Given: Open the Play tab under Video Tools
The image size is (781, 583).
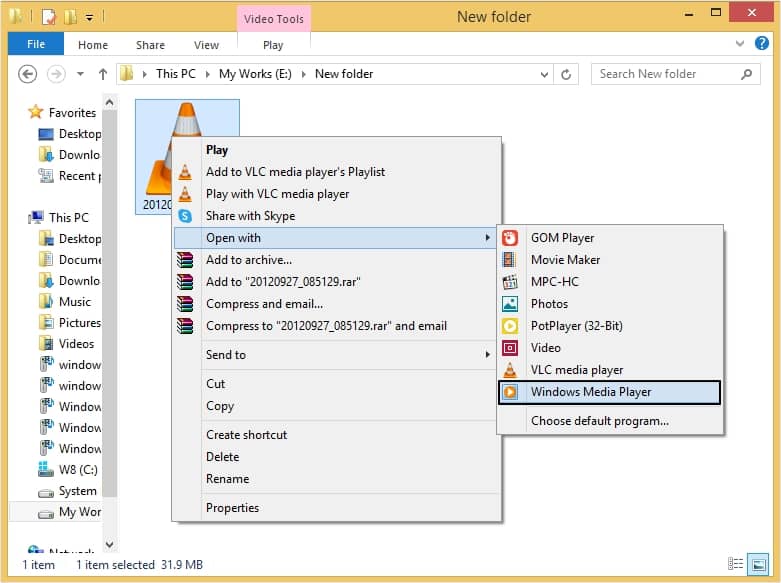Looking at the screenshot, I should (273, 45).
